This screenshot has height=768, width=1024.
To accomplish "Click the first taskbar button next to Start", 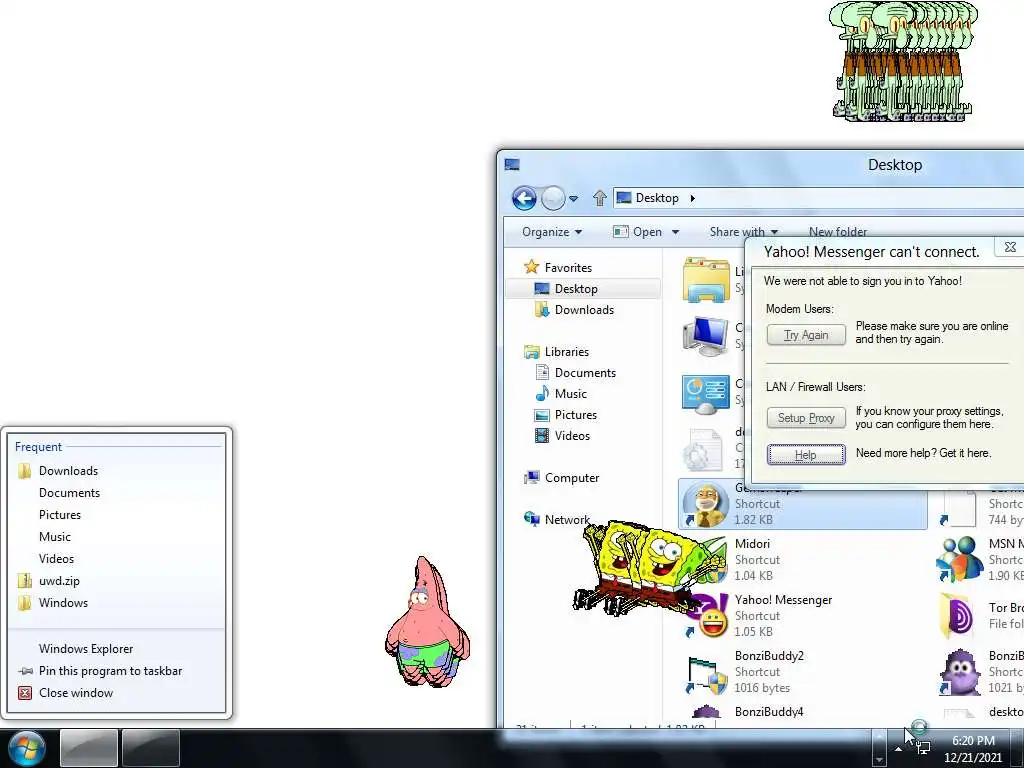I will tap(89, 748).
